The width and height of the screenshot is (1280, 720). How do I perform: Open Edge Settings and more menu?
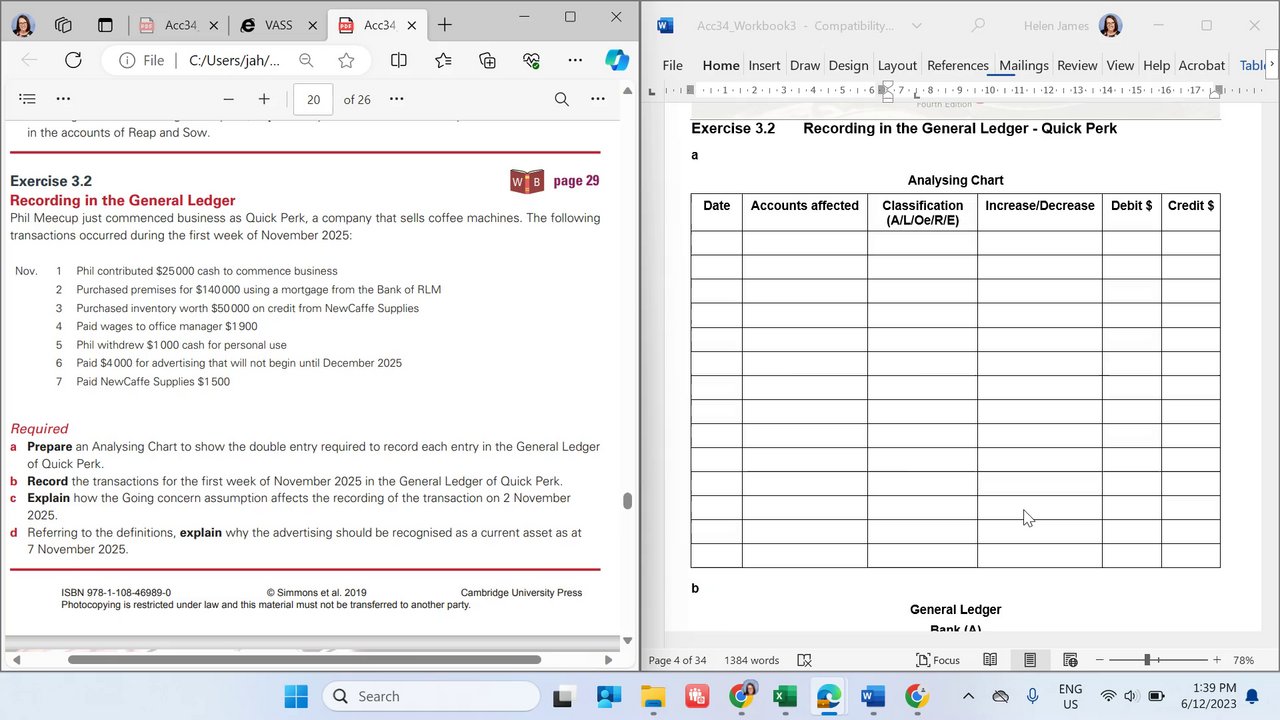pyautogui.click(x=575, y=60)
